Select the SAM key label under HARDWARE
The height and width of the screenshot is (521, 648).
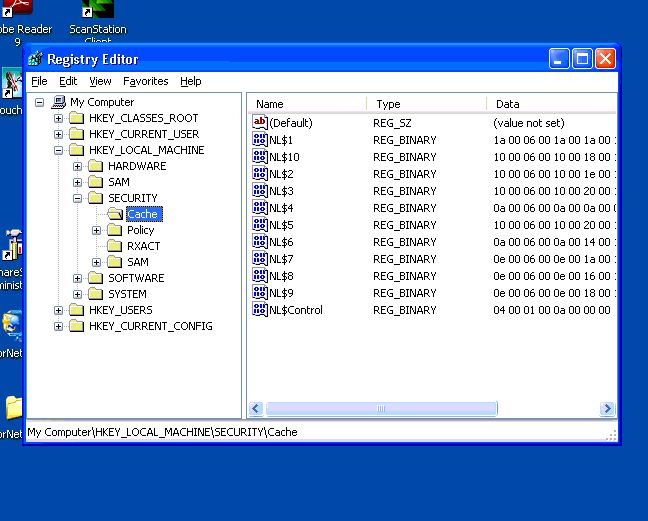(119, 182)
